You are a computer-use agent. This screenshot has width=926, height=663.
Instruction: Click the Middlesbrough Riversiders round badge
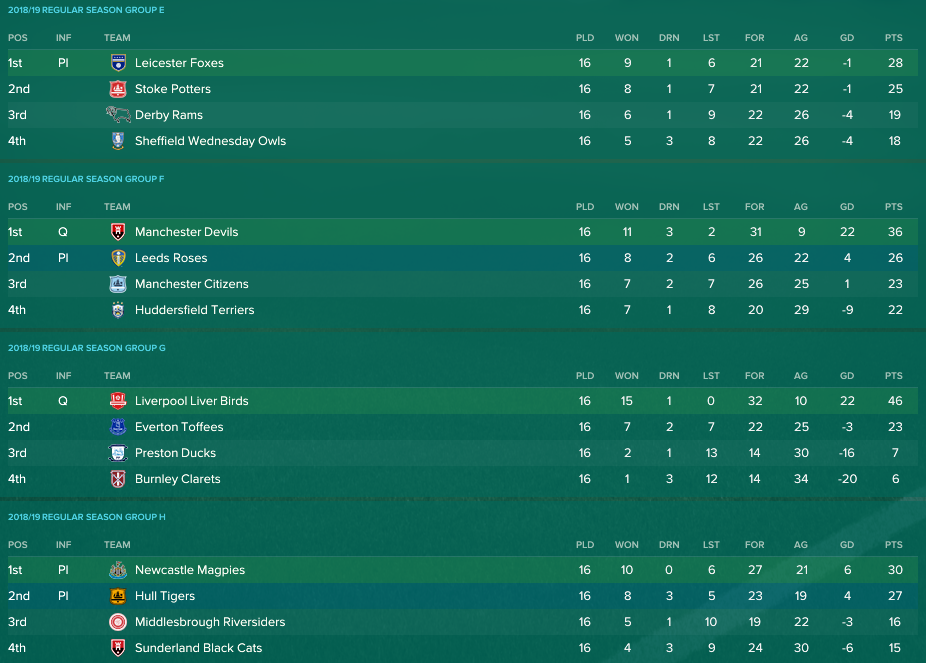click(x=118, y=622)
